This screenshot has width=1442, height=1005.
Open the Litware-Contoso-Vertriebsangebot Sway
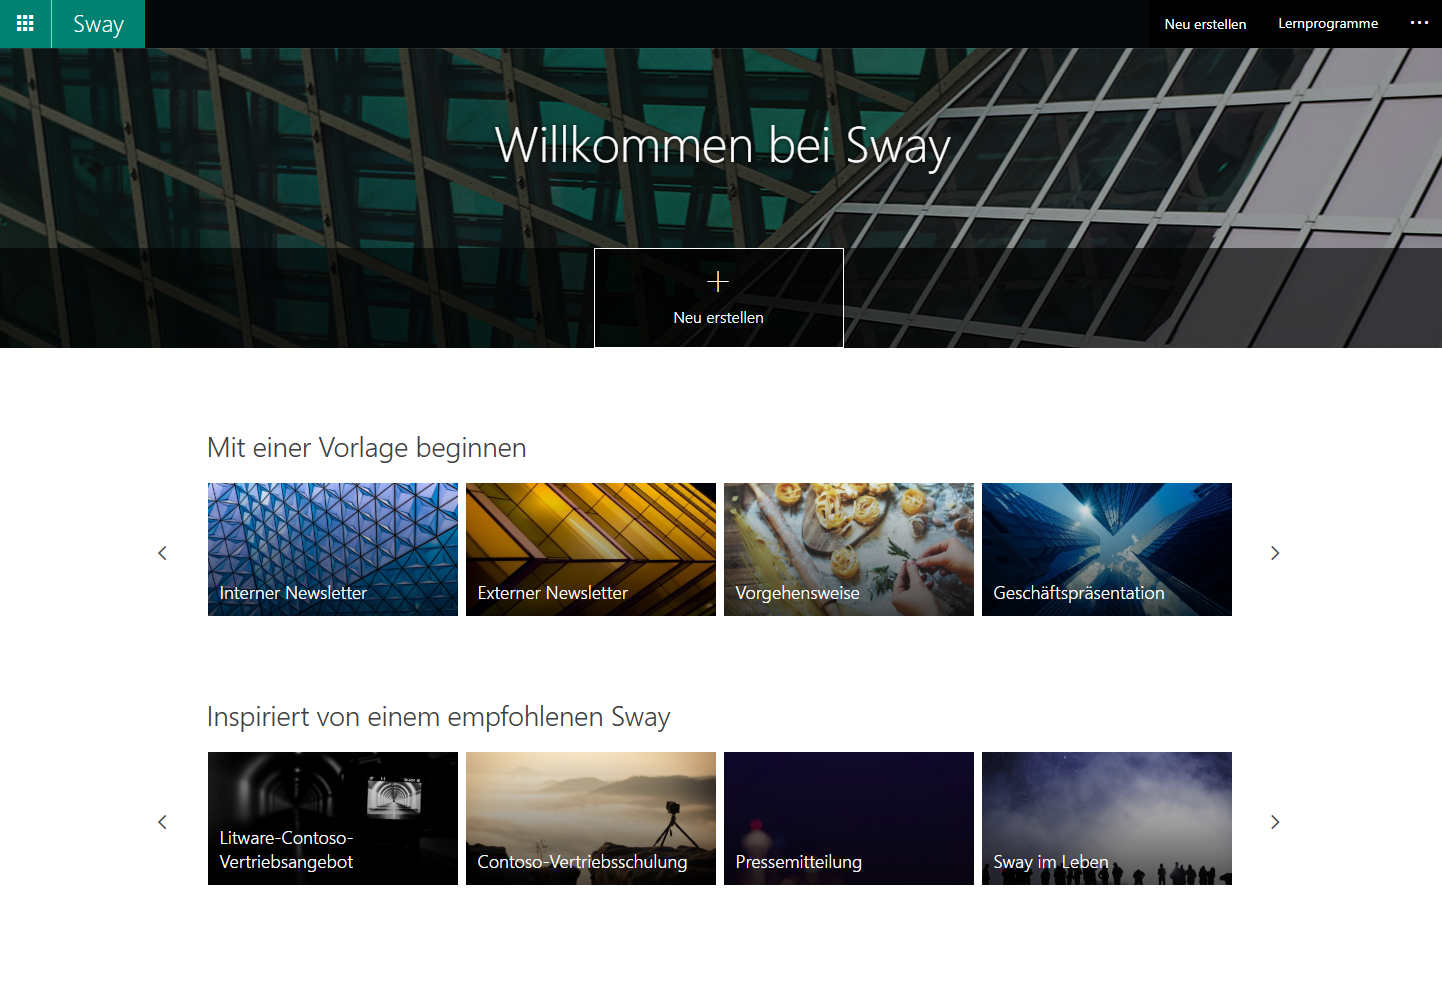333,818
